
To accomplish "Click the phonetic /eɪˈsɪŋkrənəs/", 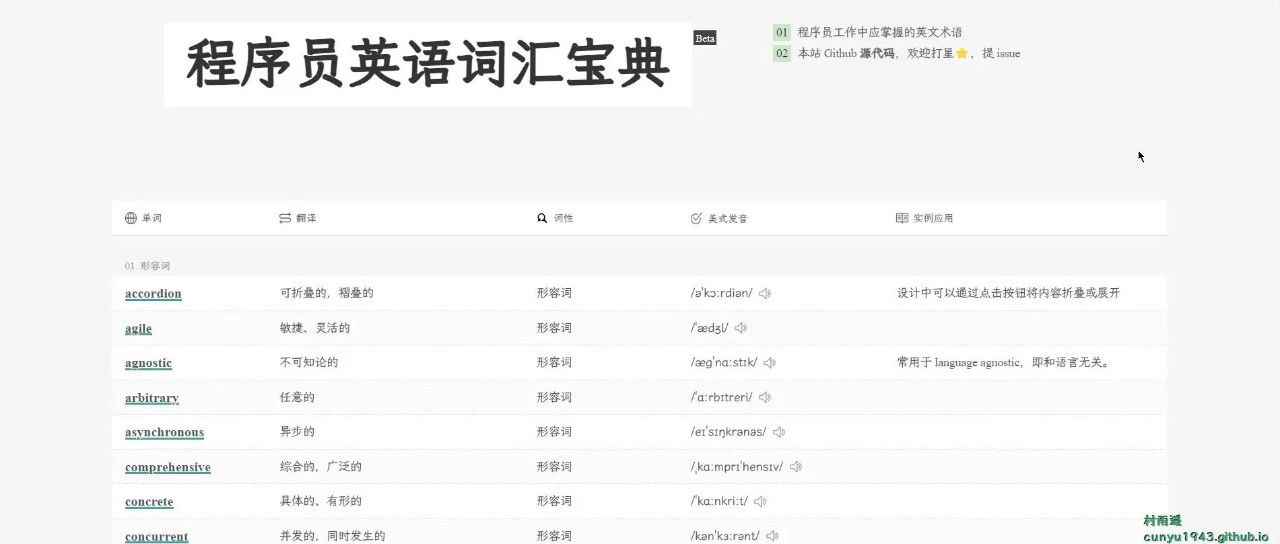I will (x=728, y=432).
